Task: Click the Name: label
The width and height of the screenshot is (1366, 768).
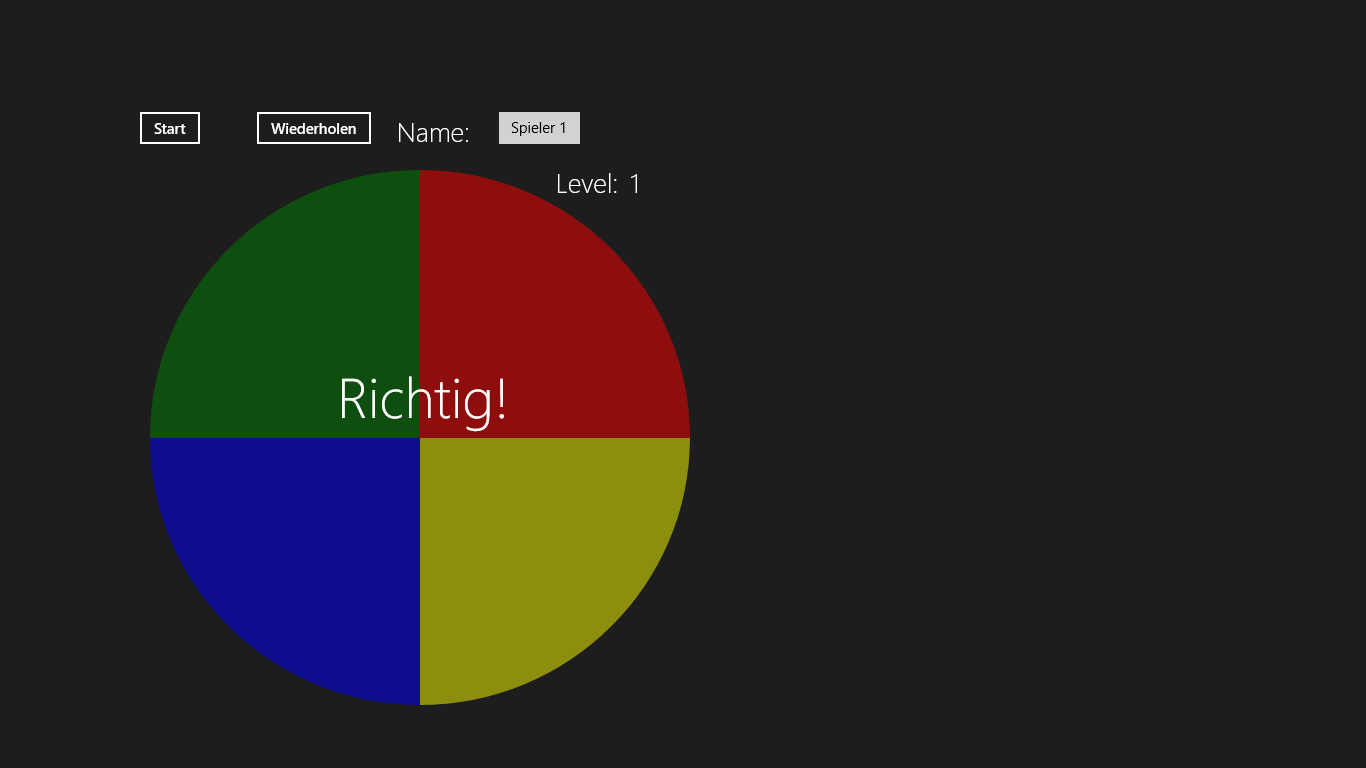Action: [433, 133]
